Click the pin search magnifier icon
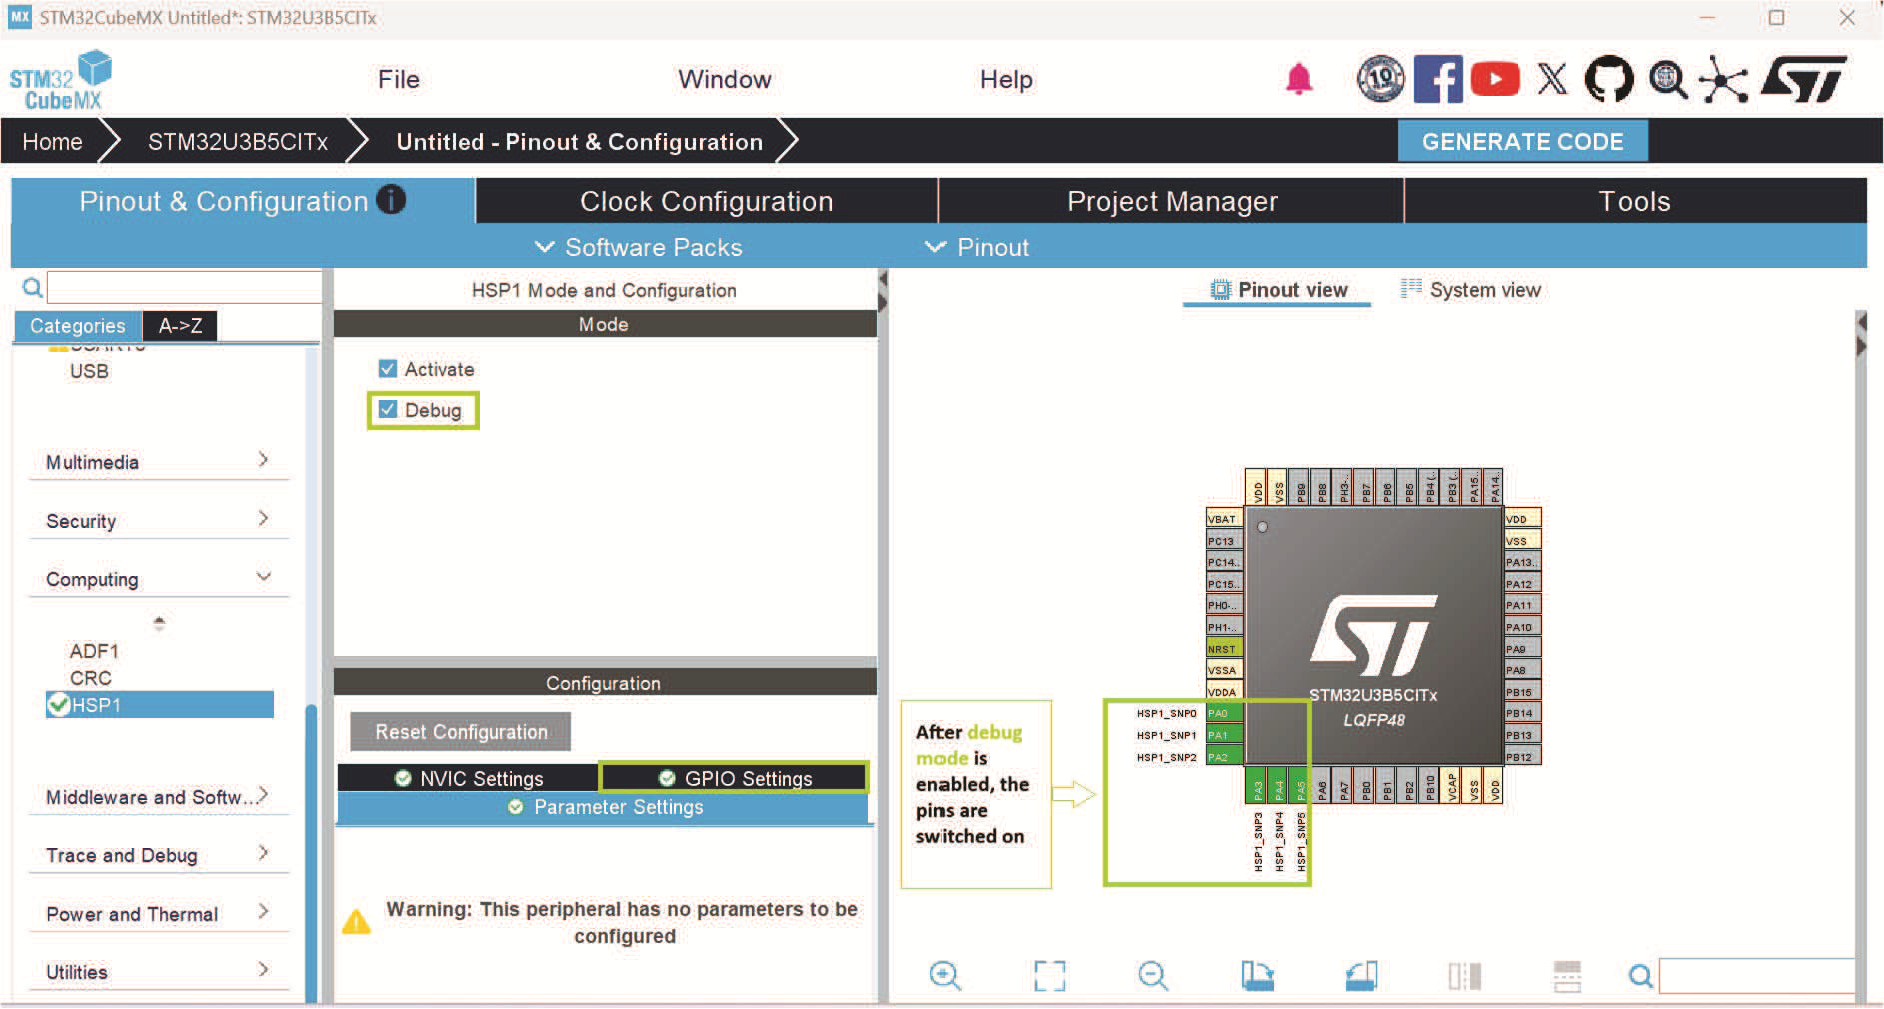1884x1009 pixels. pos(1640,975)
